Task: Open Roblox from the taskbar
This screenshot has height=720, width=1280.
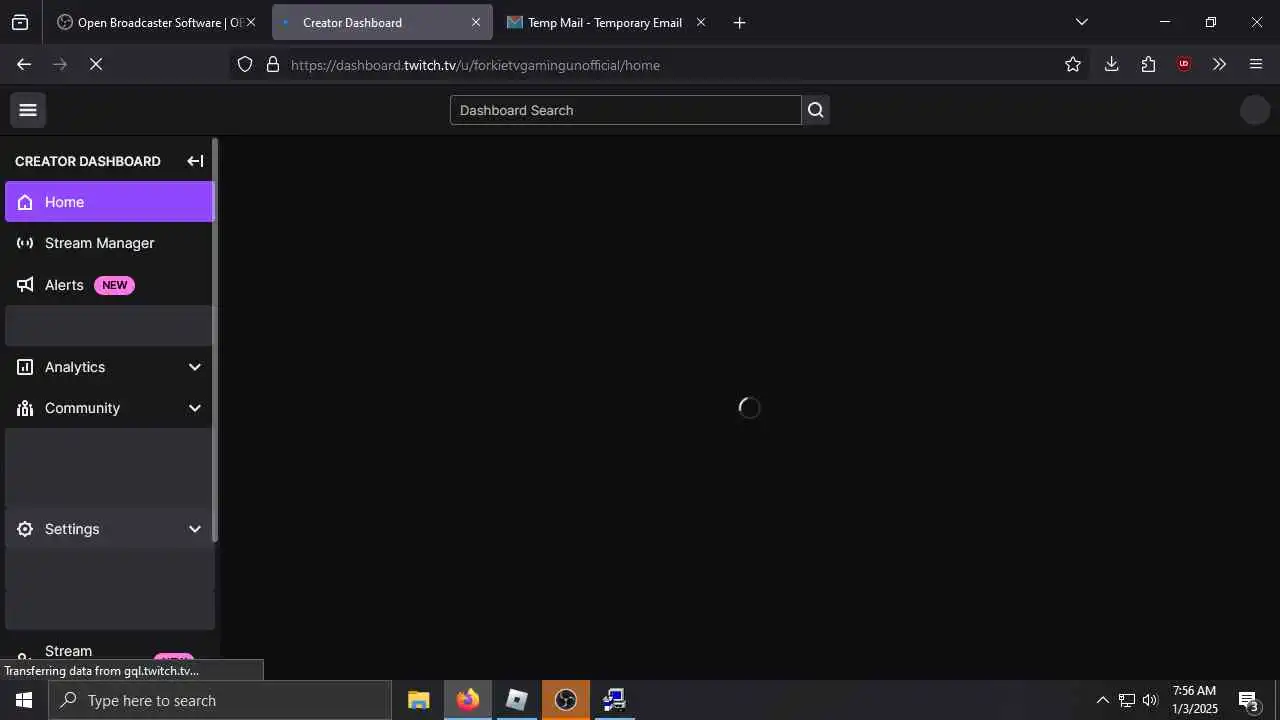Action: (517, 700)
